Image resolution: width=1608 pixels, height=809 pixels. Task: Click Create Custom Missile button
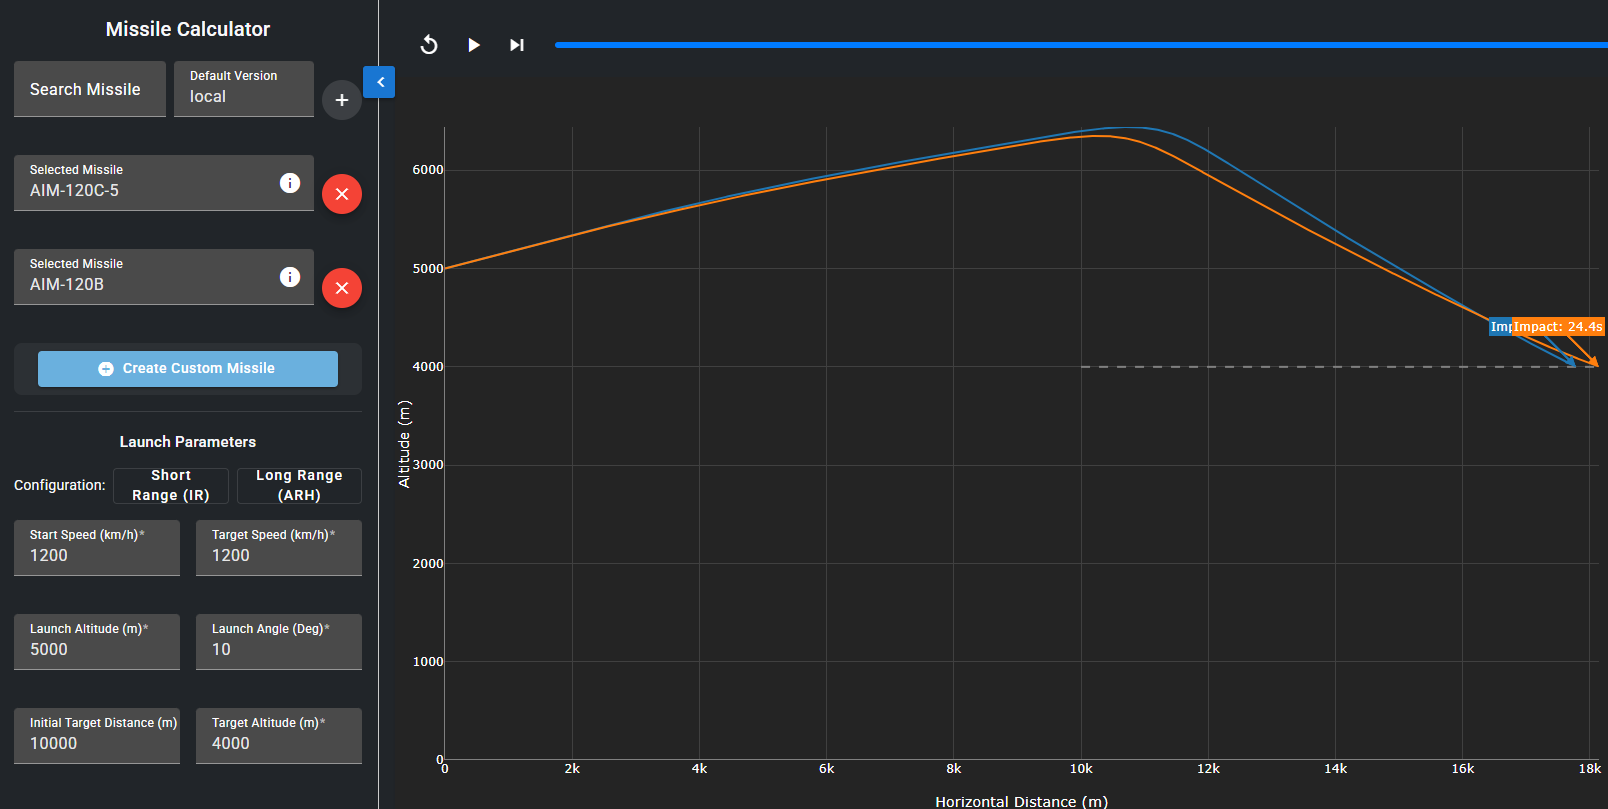tap(188, 368)
